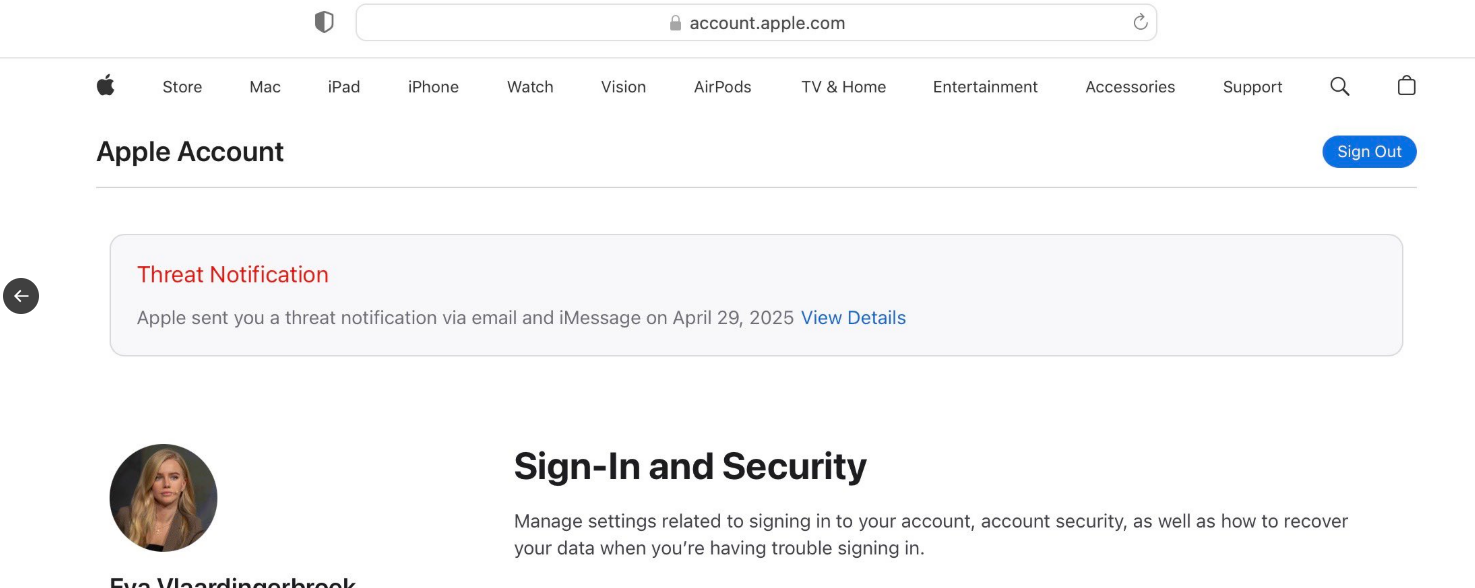Image resolution: width=1475 pixels, height=588 pixels.
Task: Click the padlock icon in address bar
Action: (675, 23)
